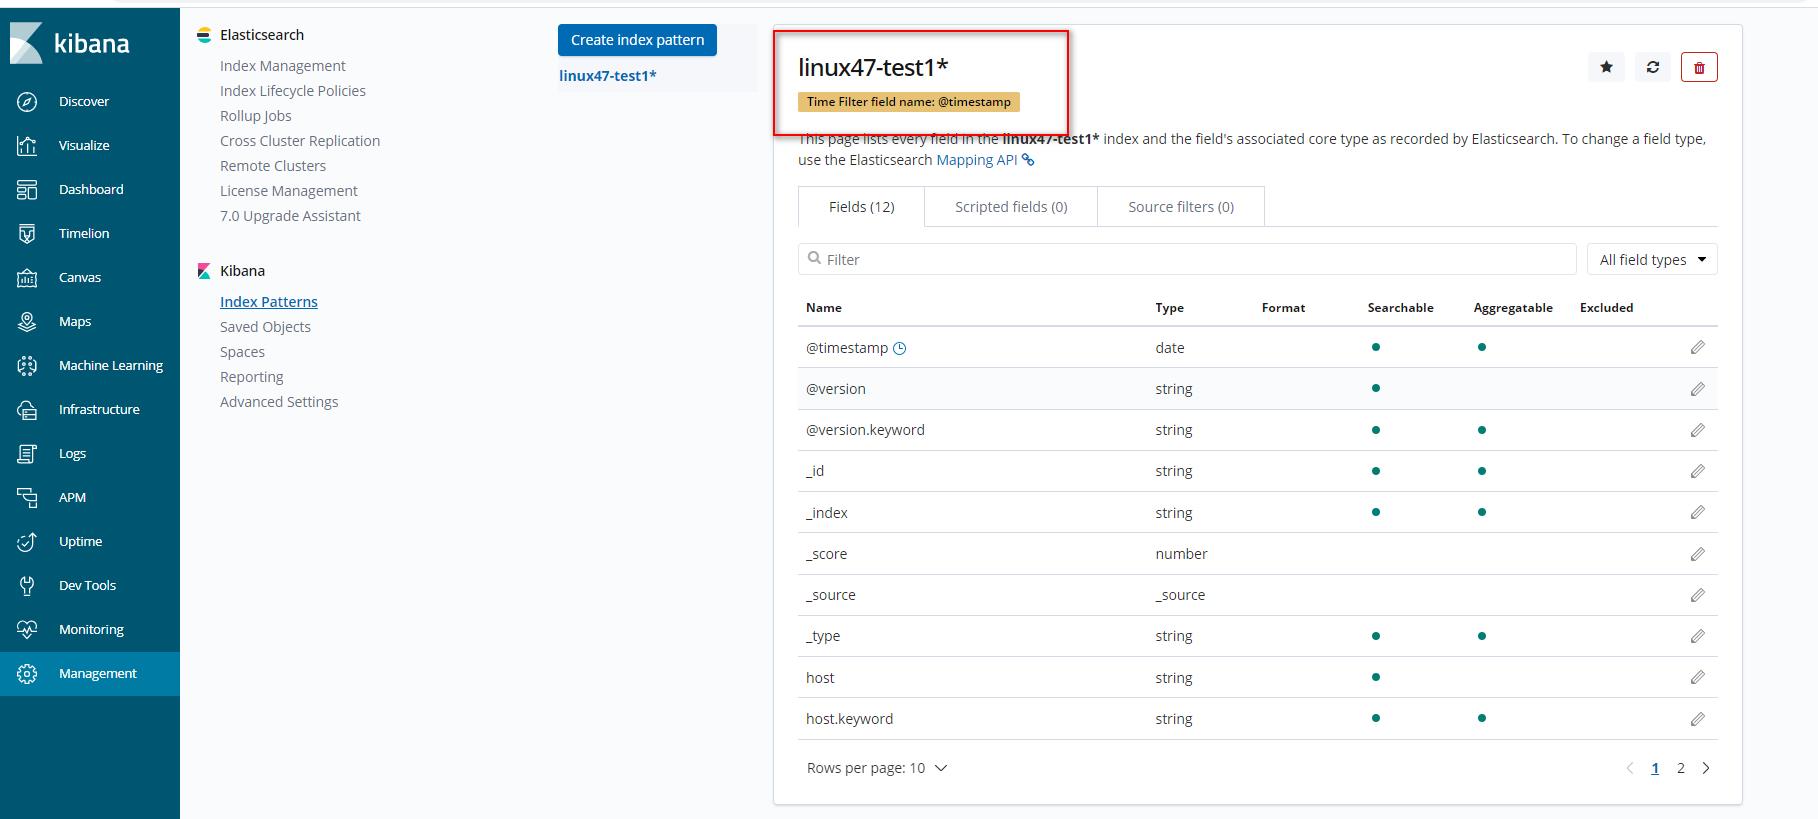Image resolution: width=1818 pixels, height=819 pixels.
Task: Delete index pattern with trash icon
Action: [x=1699, y=67]
